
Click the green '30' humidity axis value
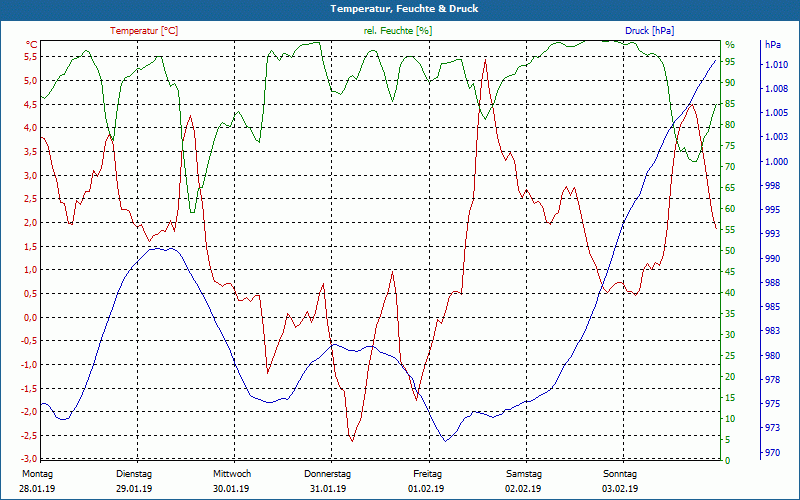click(x=730, y=335)
